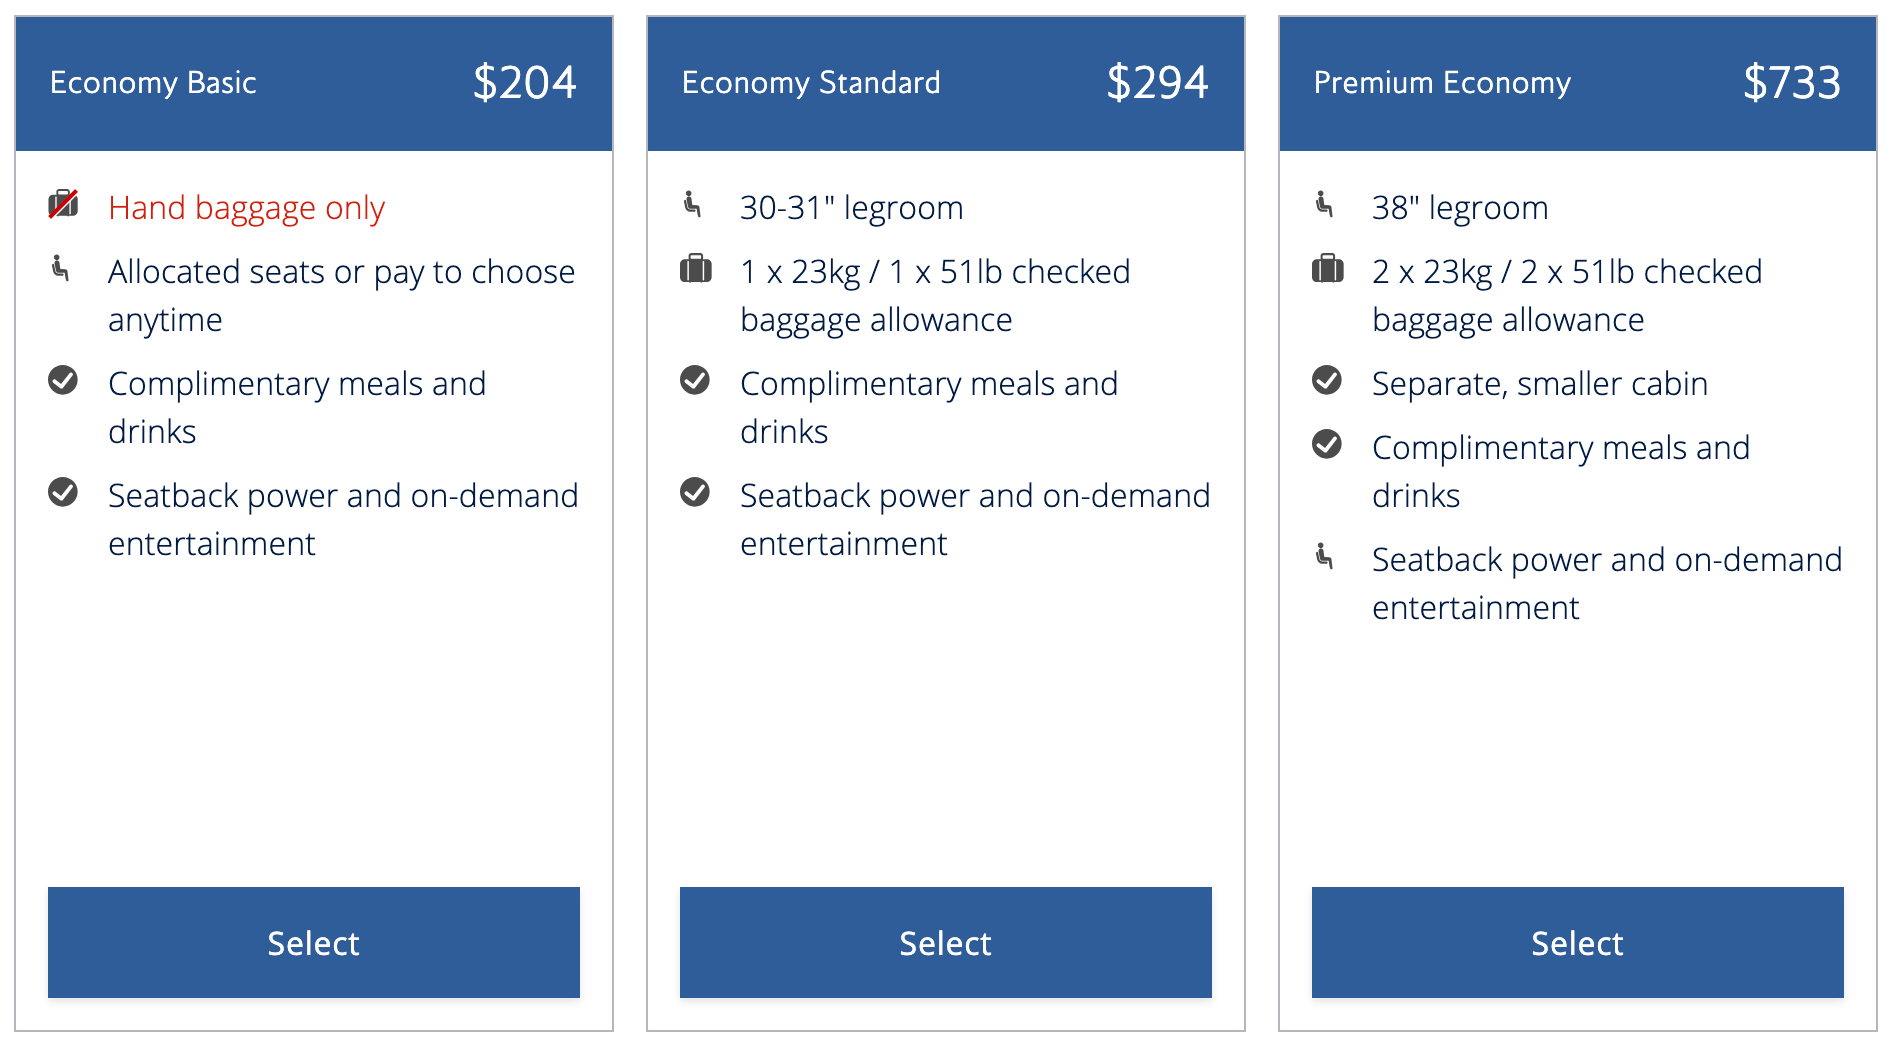Click the checkmark beside complimentary meals in Economy Basic

point(62,380)
